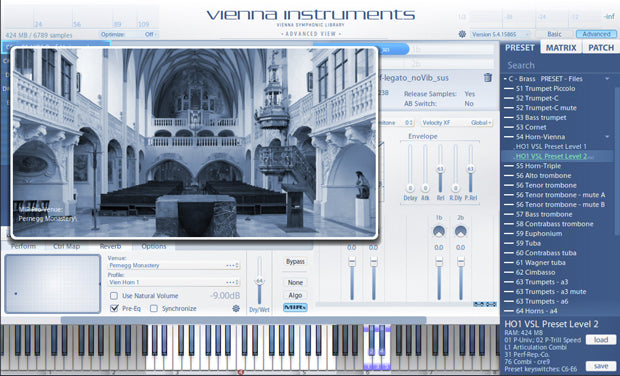Click the slot link icons below 2b fader
Screen dimensions: 620x376
point(485,304)
